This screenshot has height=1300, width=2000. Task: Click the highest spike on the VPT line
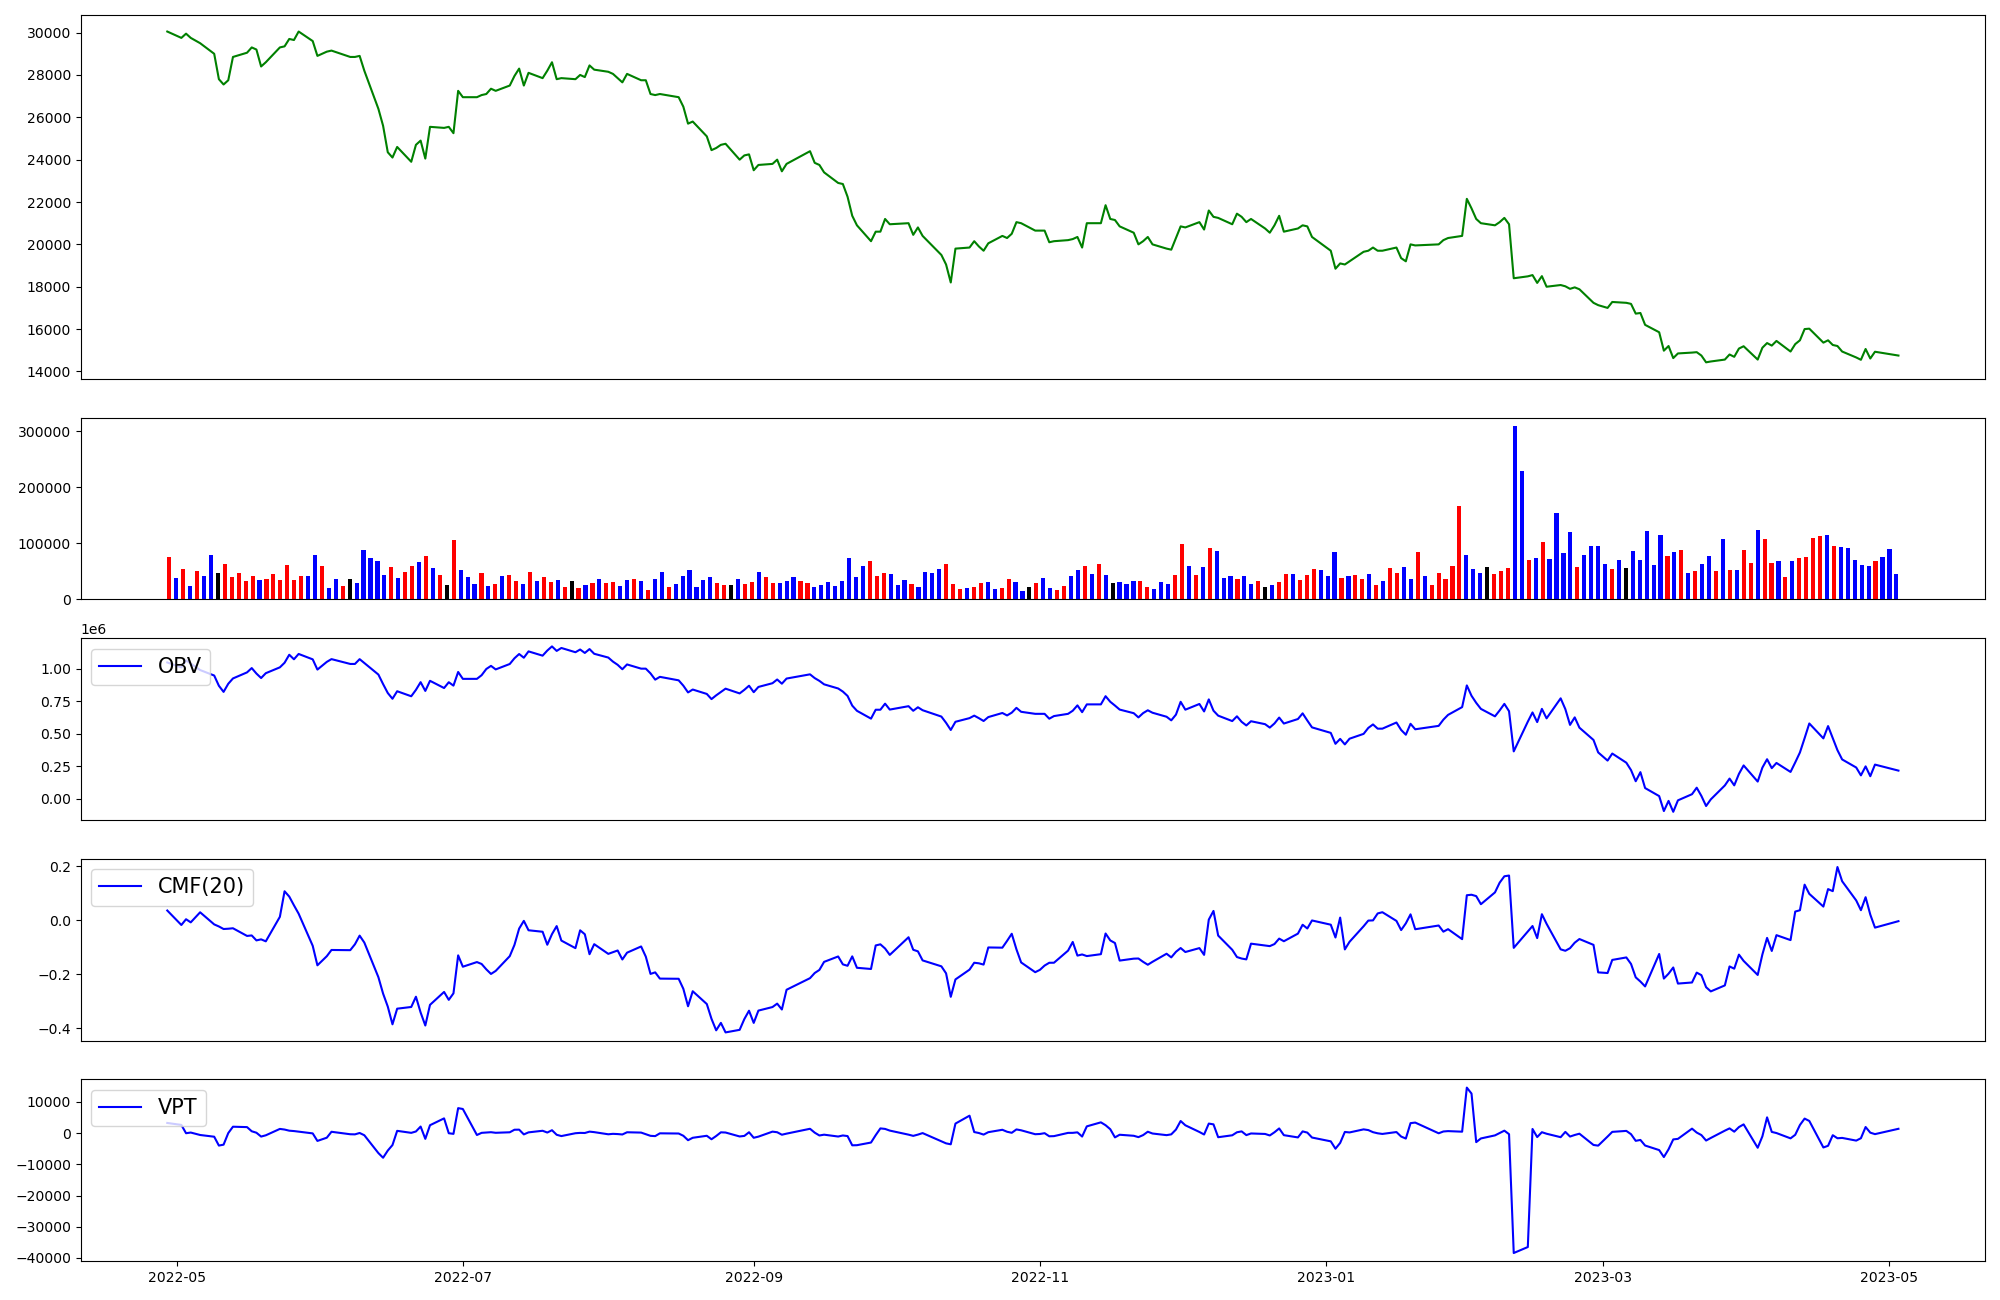[x=1467, y=1088]
